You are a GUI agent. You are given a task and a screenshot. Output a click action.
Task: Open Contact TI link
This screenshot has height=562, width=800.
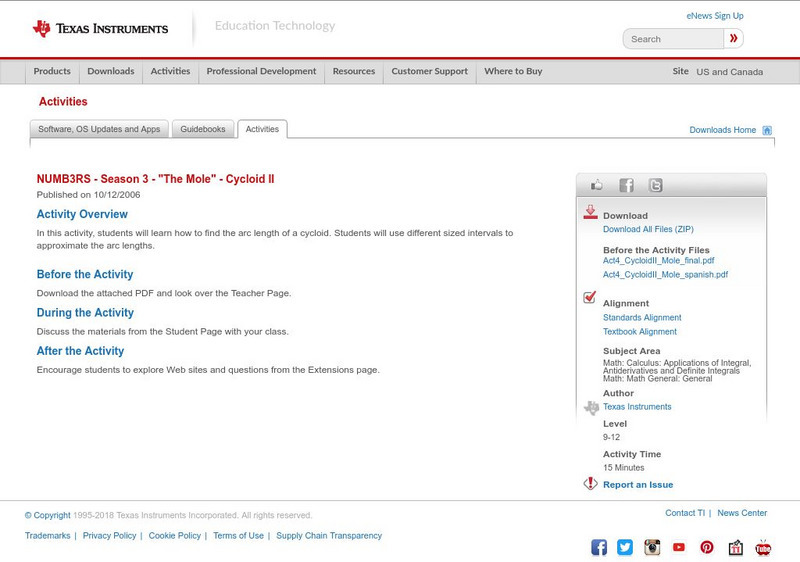[x=685, y=513]
